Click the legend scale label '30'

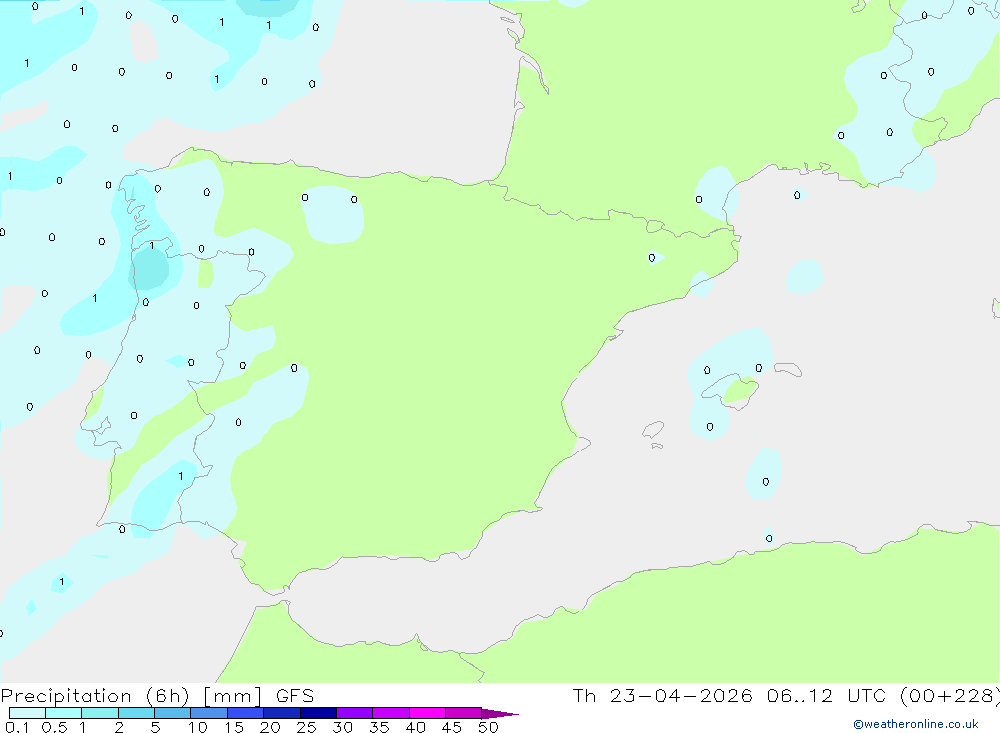343,727
